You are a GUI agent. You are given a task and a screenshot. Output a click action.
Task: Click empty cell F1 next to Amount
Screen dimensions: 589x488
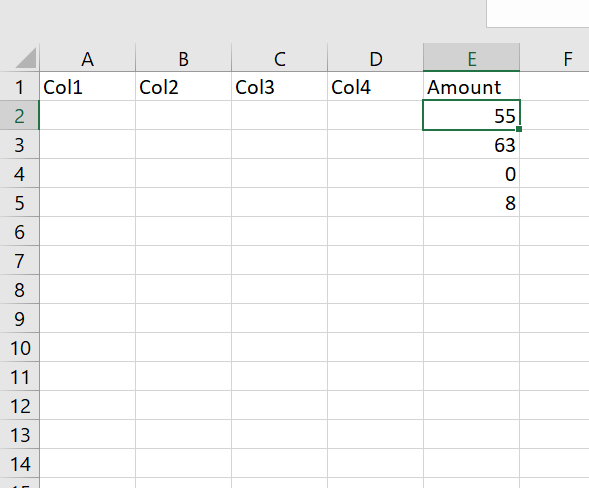[x=554, y=86]
